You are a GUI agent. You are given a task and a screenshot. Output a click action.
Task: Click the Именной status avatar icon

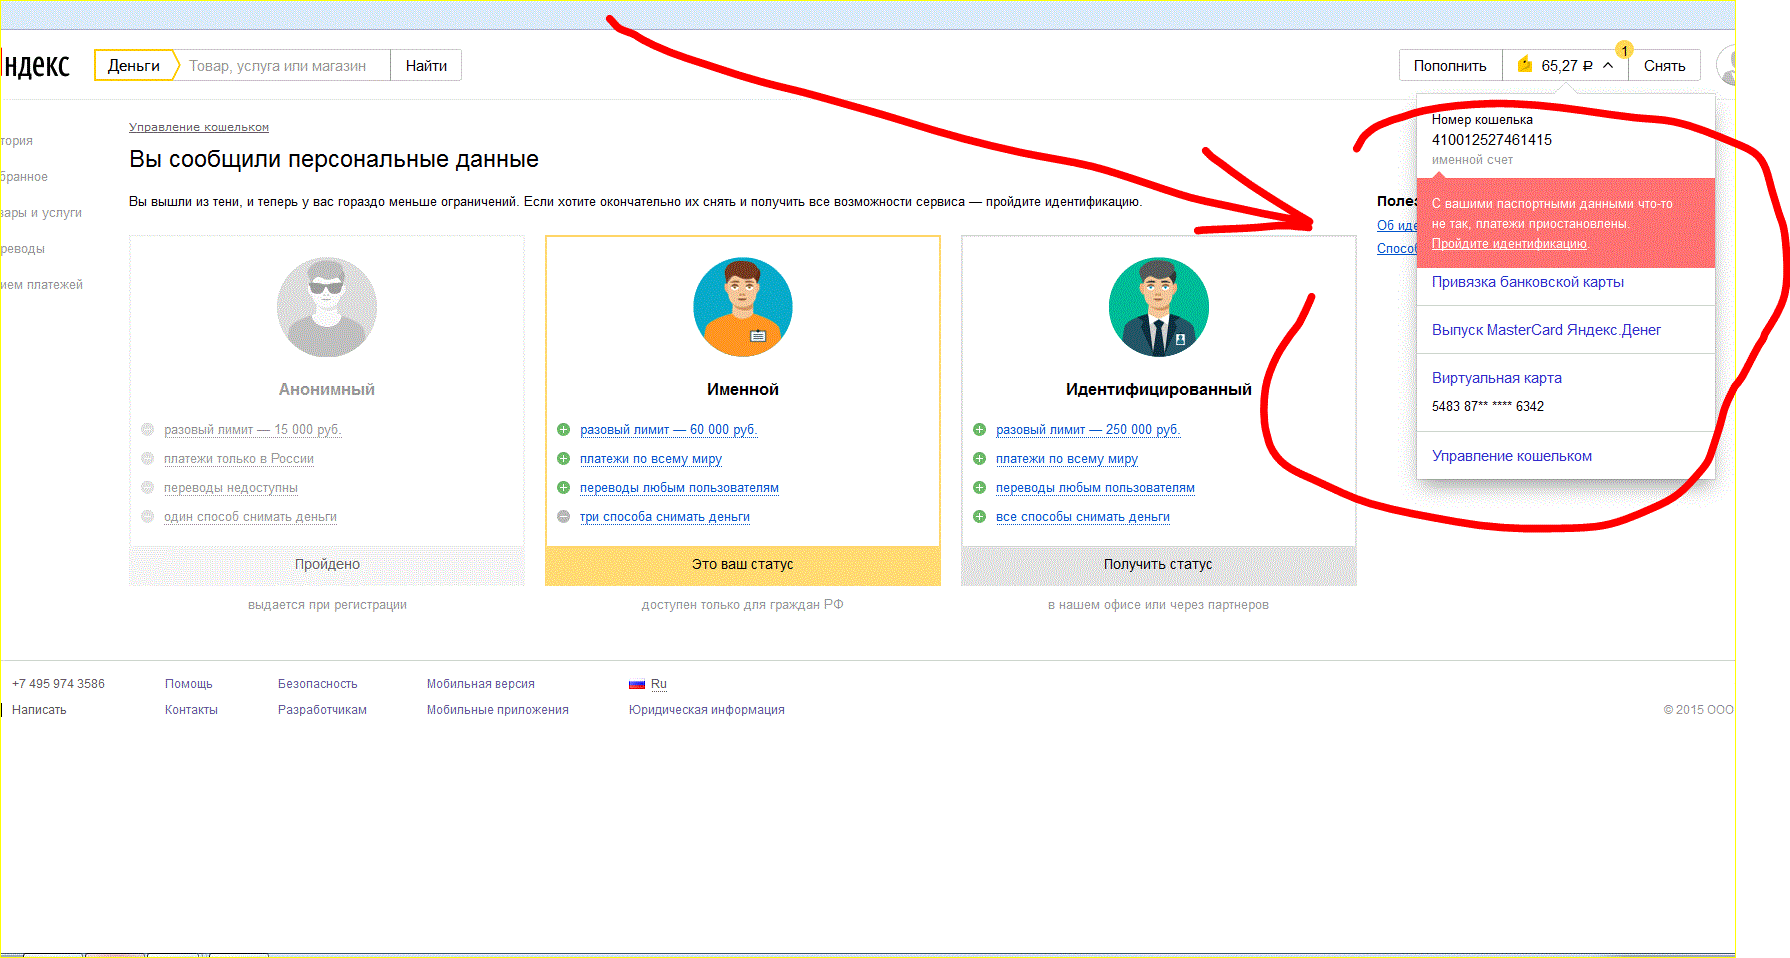pos(743,307)
